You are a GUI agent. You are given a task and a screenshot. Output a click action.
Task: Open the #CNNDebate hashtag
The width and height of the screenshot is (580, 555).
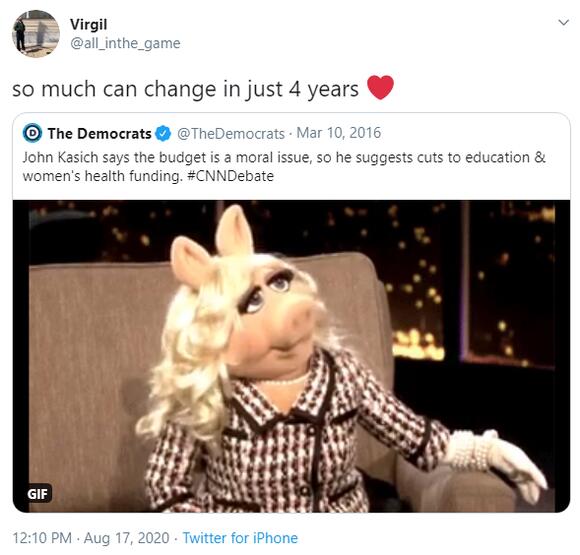pos(230,176)
